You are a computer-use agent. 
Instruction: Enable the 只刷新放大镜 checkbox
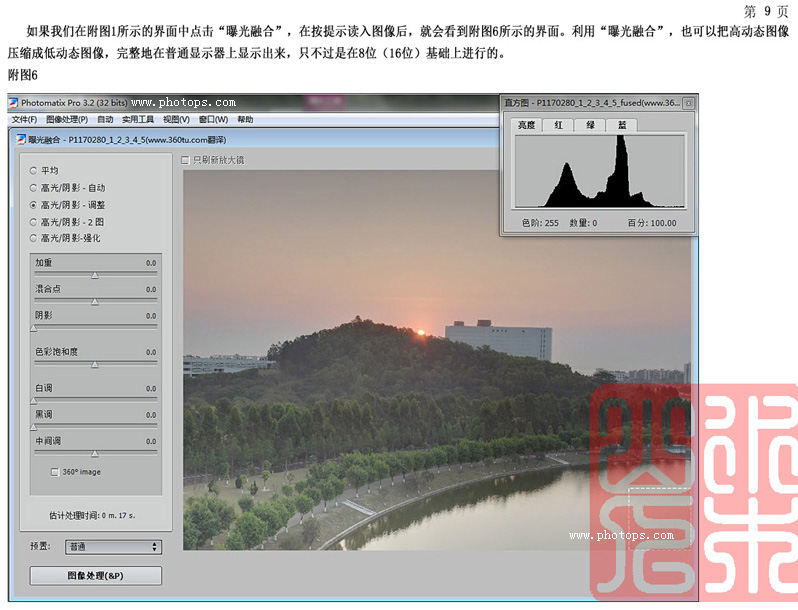[x=186, y=160]
